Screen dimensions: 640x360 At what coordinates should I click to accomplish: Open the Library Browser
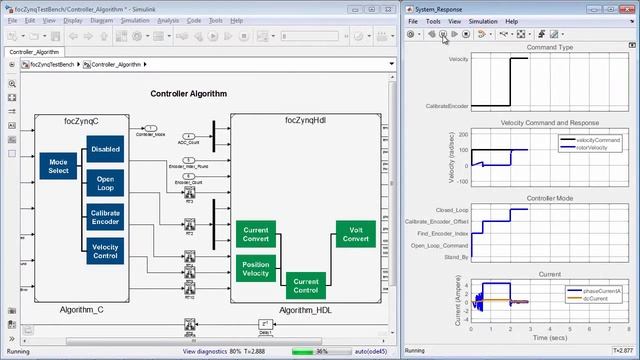point(121,36)
